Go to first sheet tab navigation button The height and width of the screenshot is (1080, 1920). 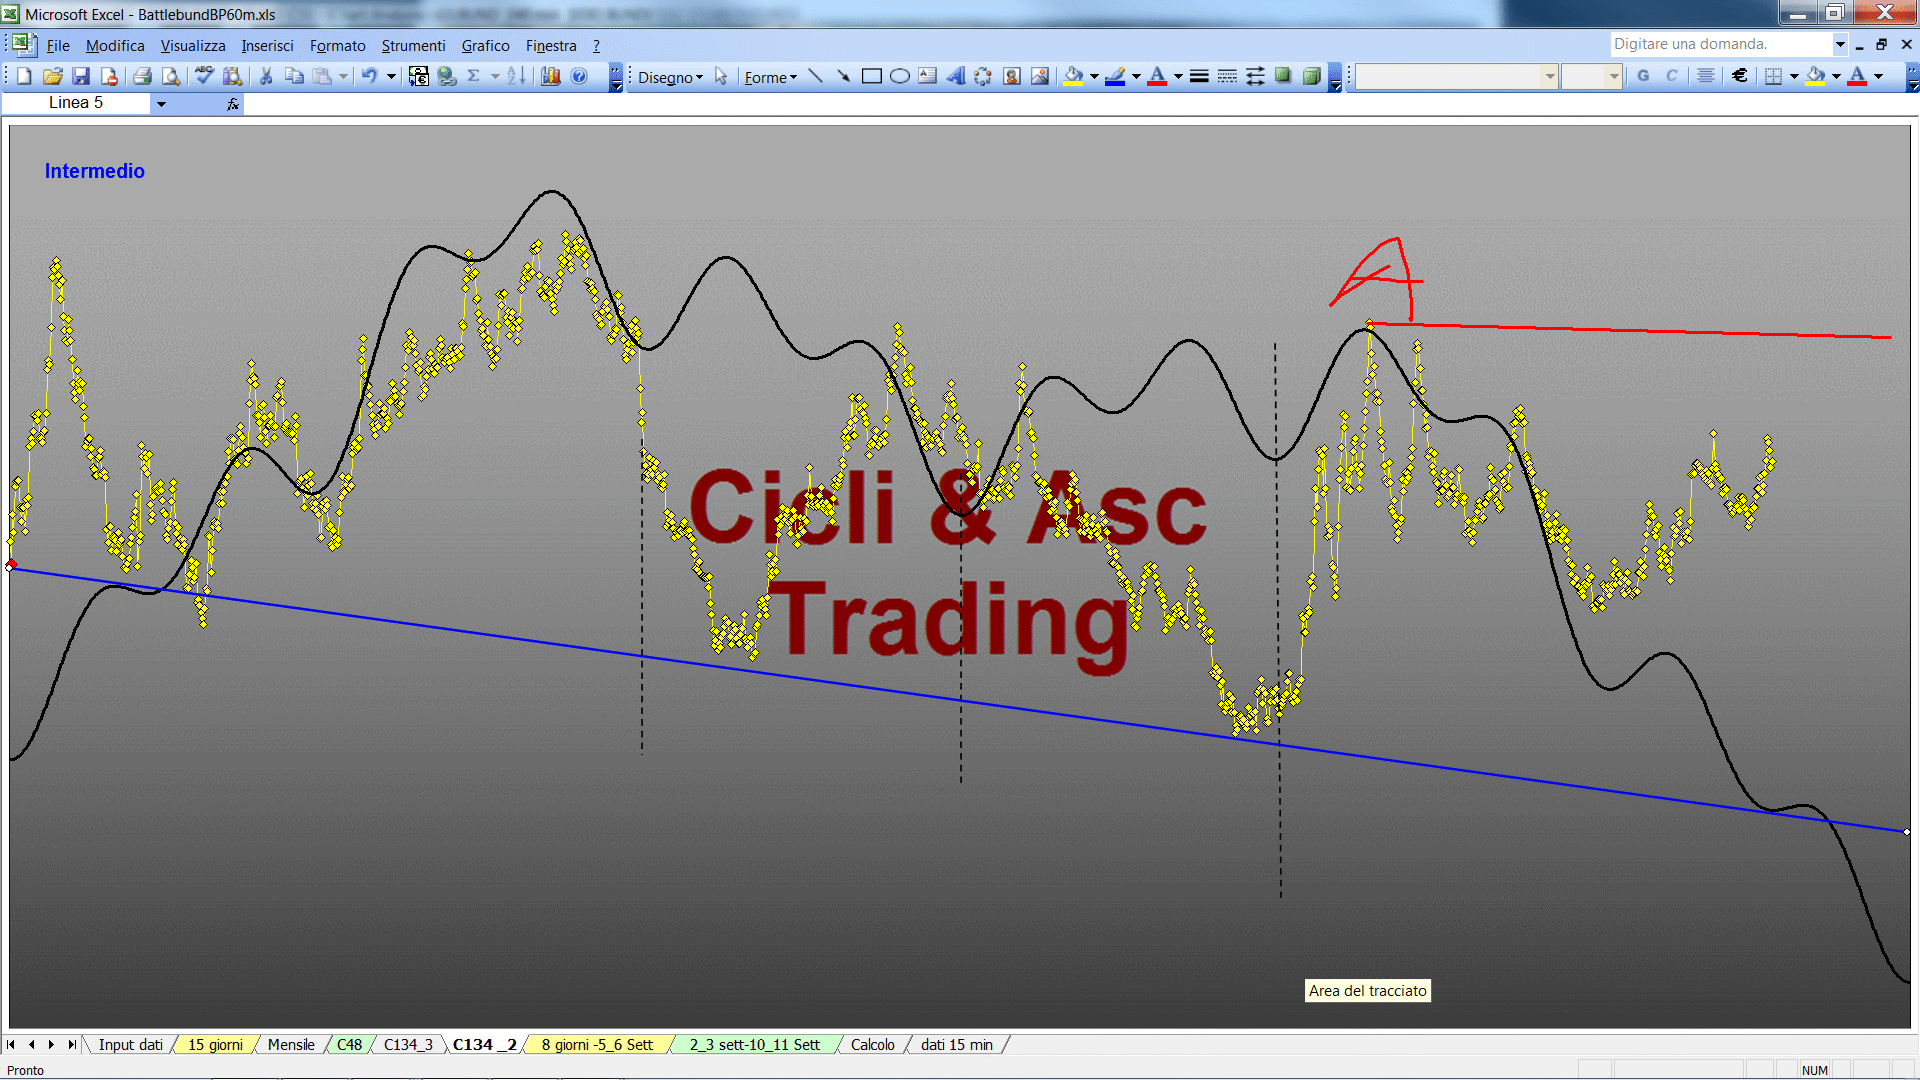point(11,1045)
